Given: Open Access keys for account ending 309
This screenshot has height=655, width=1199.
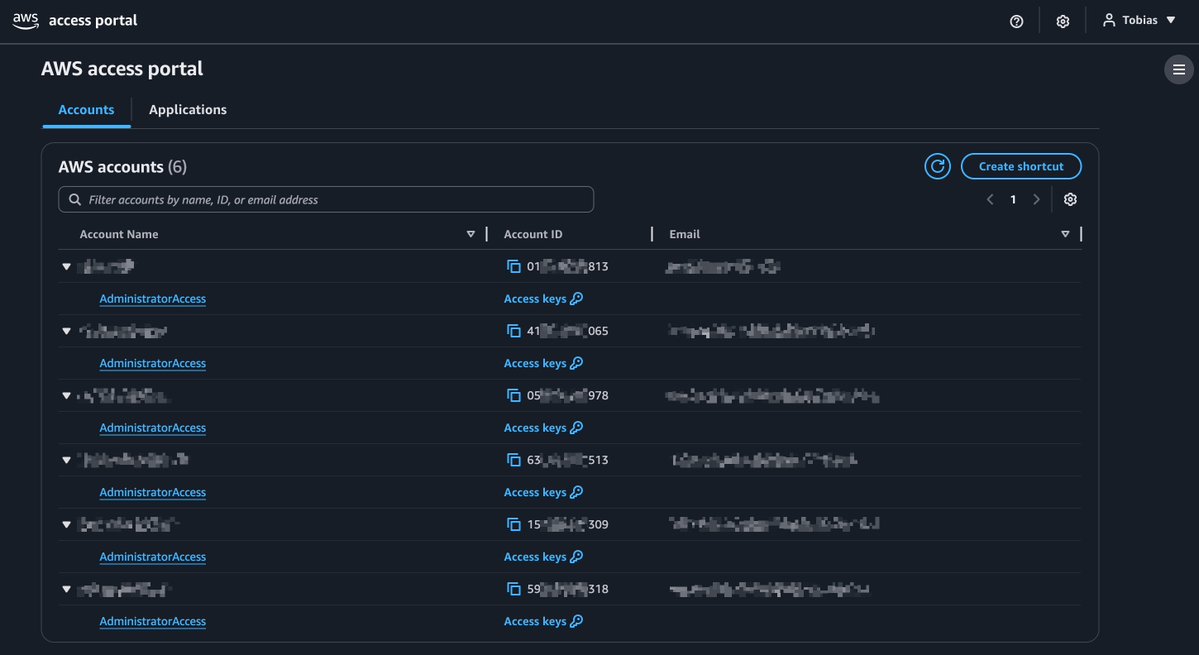Looking at the screenshot, I should coord(543,556).
